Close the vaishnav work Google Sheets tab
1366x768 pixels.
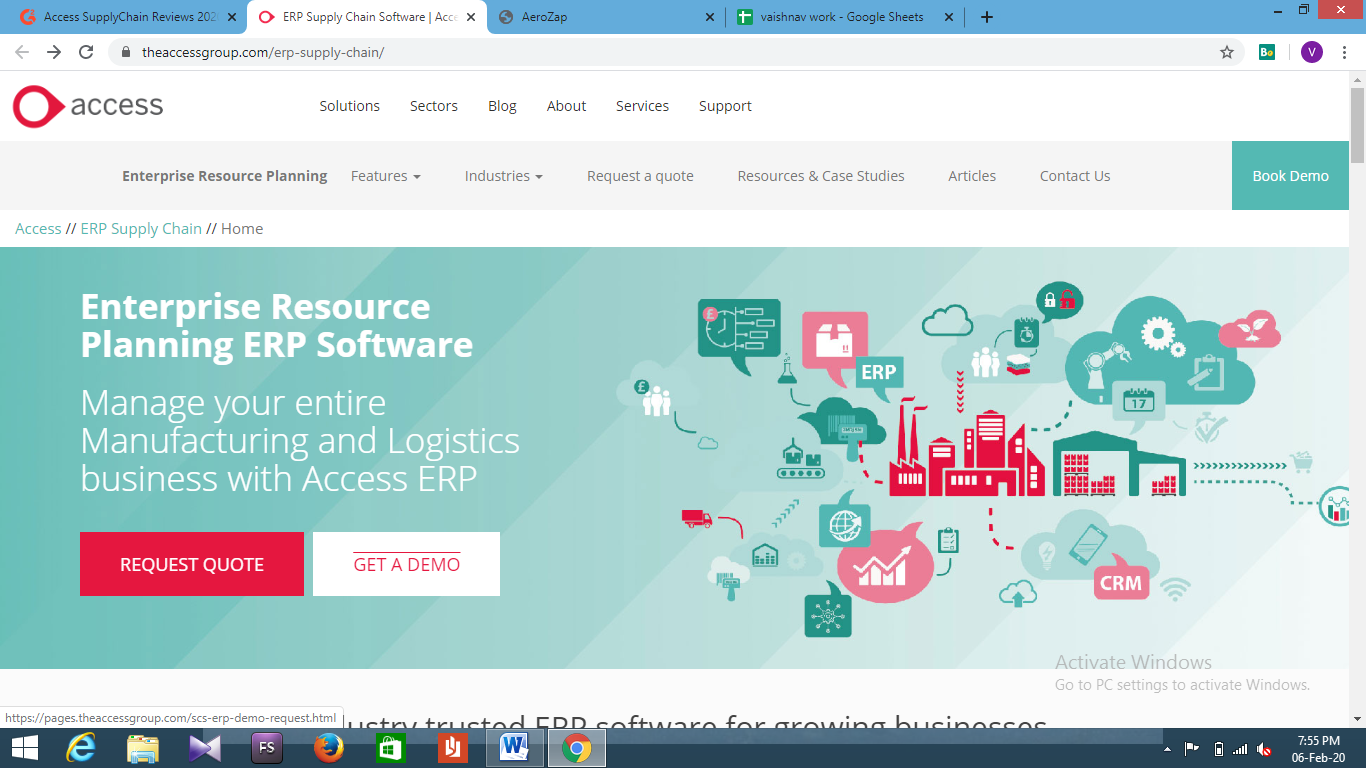(x=947, y=17)
